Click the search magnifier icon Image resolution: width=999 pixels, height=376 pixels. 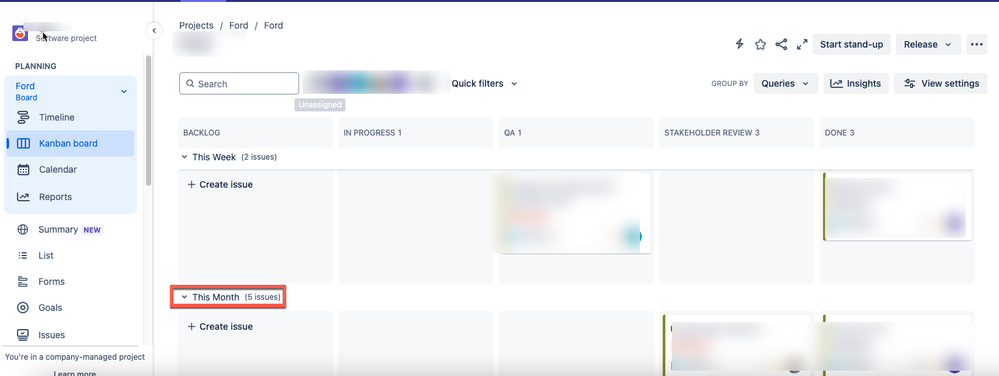point(190,83)
